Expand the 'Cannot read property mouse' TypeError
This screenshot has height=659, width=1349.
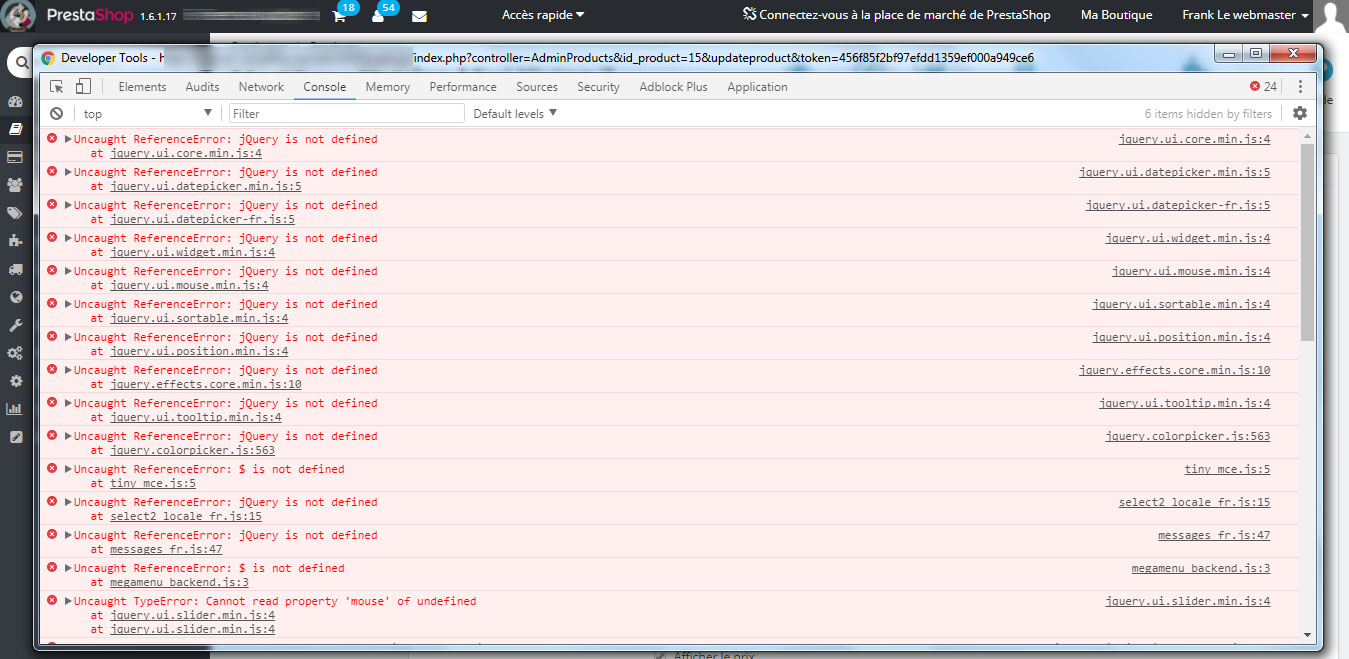[x=68, y=601]
